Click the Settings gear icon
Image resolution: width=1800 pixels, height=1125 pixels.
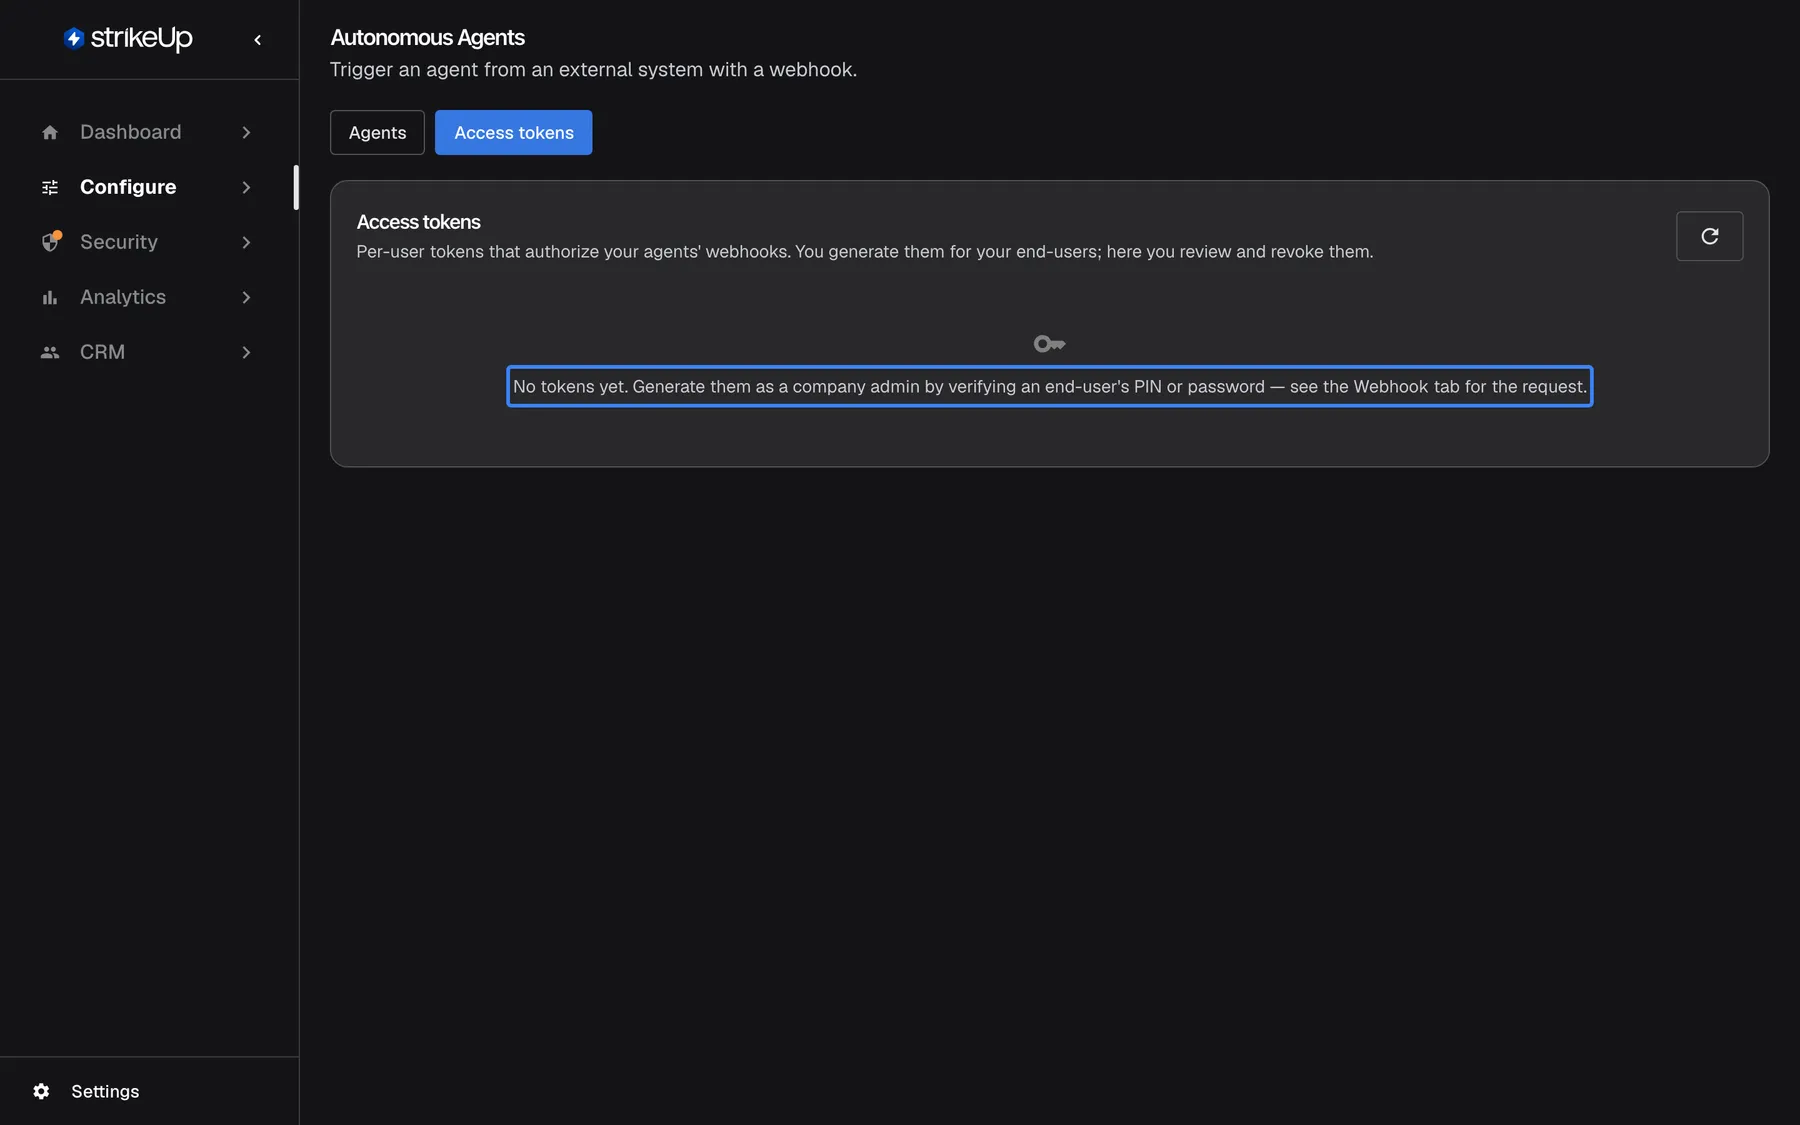click(41, 1091)
